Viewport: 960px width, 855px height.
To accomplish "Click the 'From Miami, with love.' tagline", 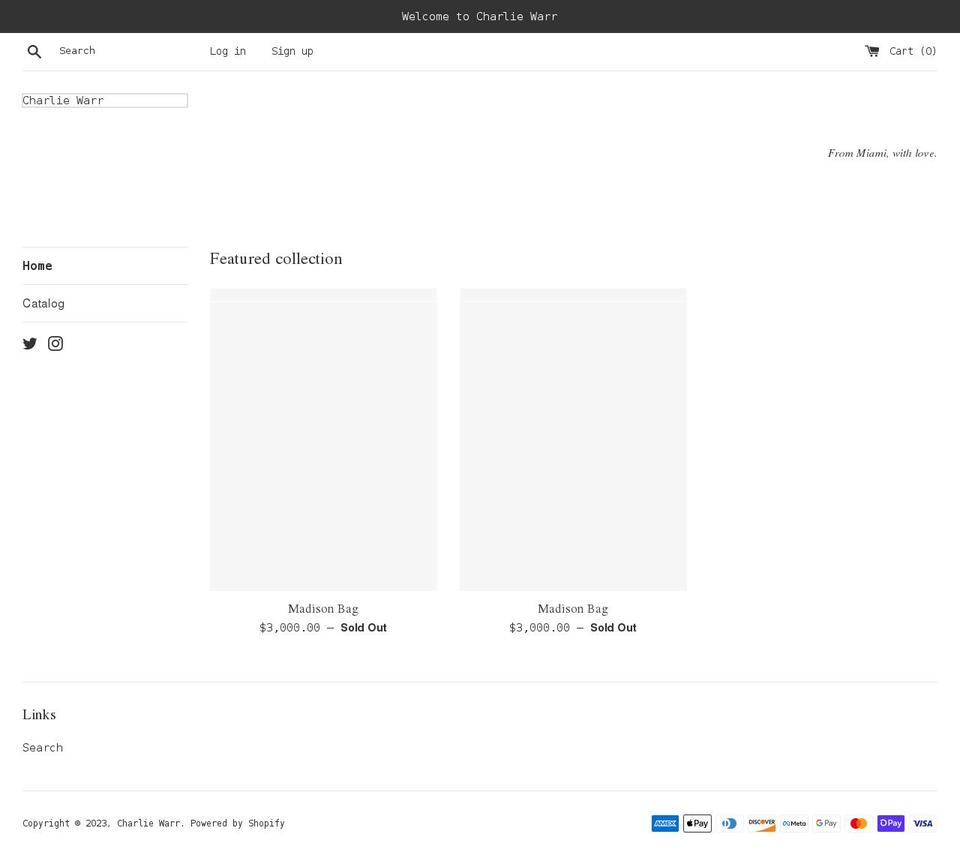I will point(882,154).
